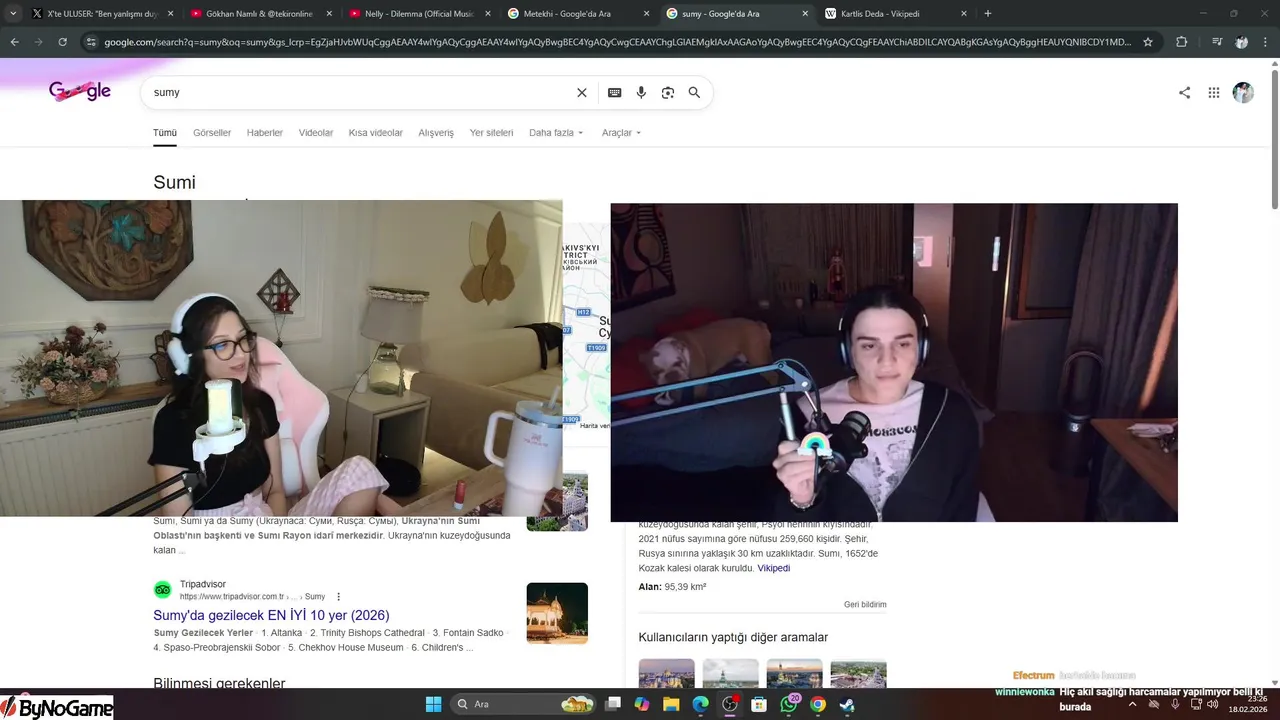Screen dimensions: 1280x720
Task: Show hidden system tray icons
Action: [x=1132, y=704]
